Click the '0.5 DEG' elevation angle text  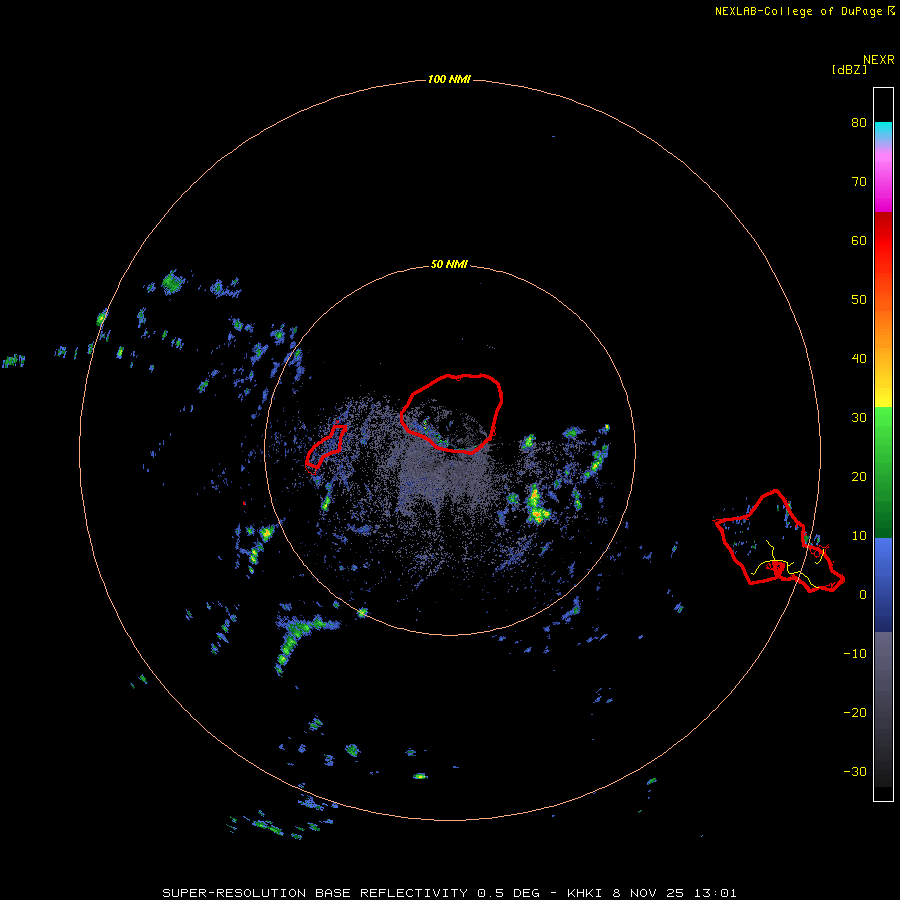pos(508,893)
